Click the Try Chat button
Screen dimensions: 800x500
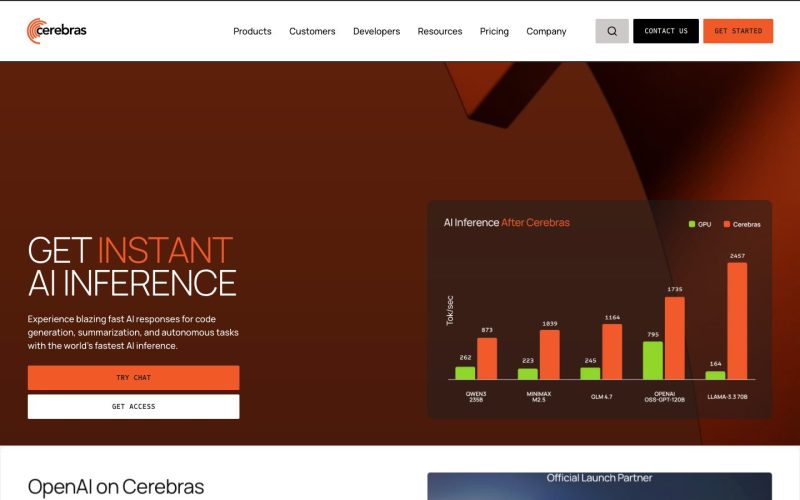(133, 378)
